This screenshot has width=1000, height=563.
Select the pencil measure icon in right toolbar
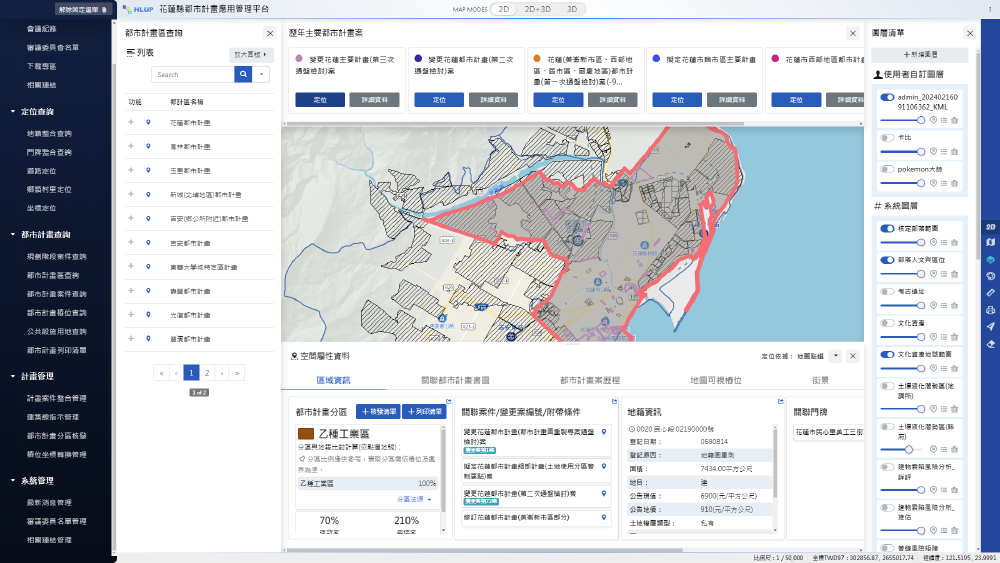[x=990, y=293]
